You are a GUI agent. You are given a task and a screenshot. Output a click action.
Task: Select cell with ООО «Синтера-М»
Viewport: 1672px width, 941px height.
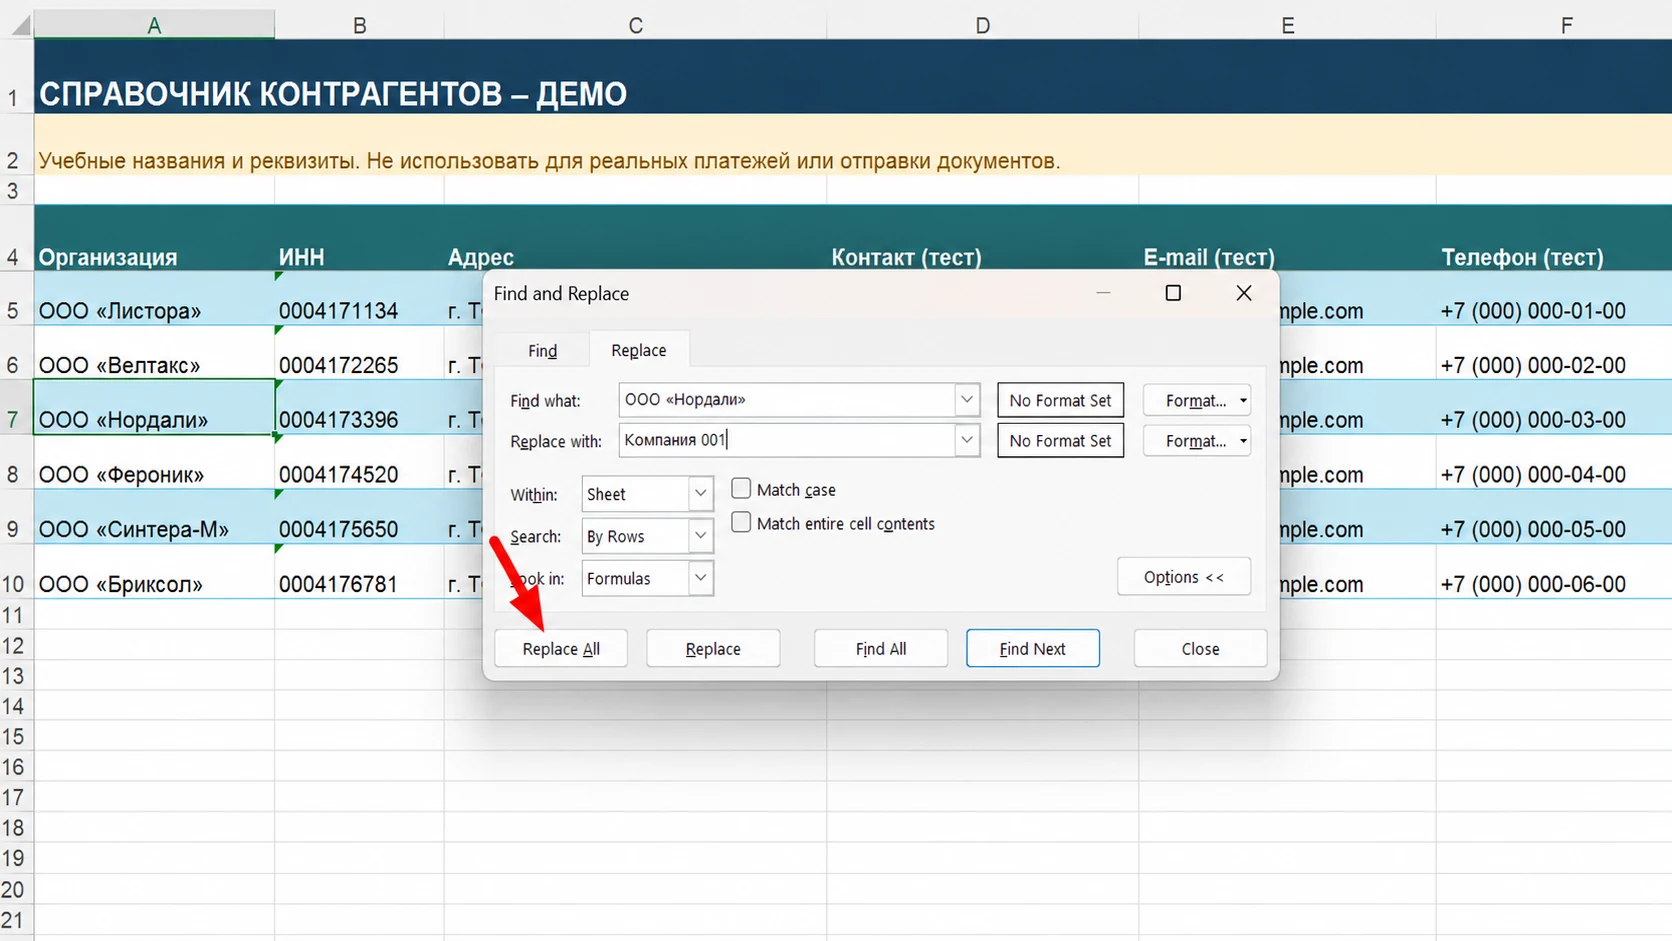tap(154, 517)
